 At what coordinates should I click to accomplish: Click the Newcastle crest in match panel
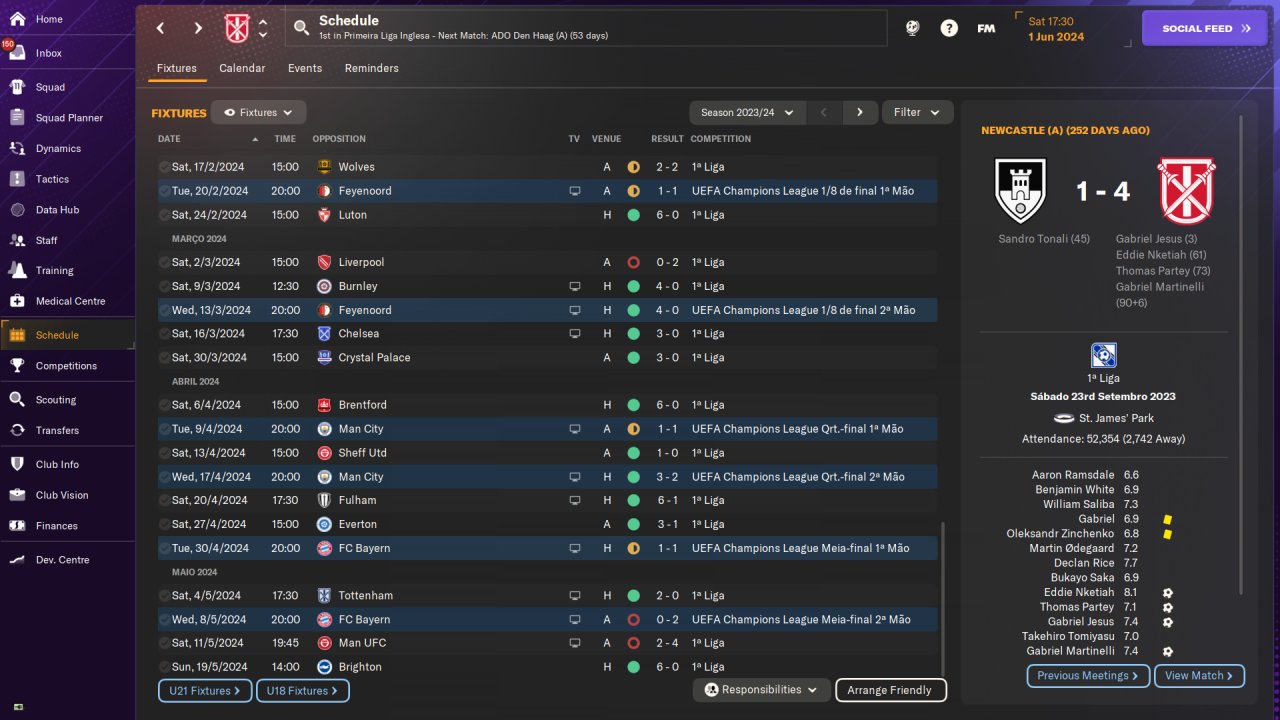tap(1022, 191)
